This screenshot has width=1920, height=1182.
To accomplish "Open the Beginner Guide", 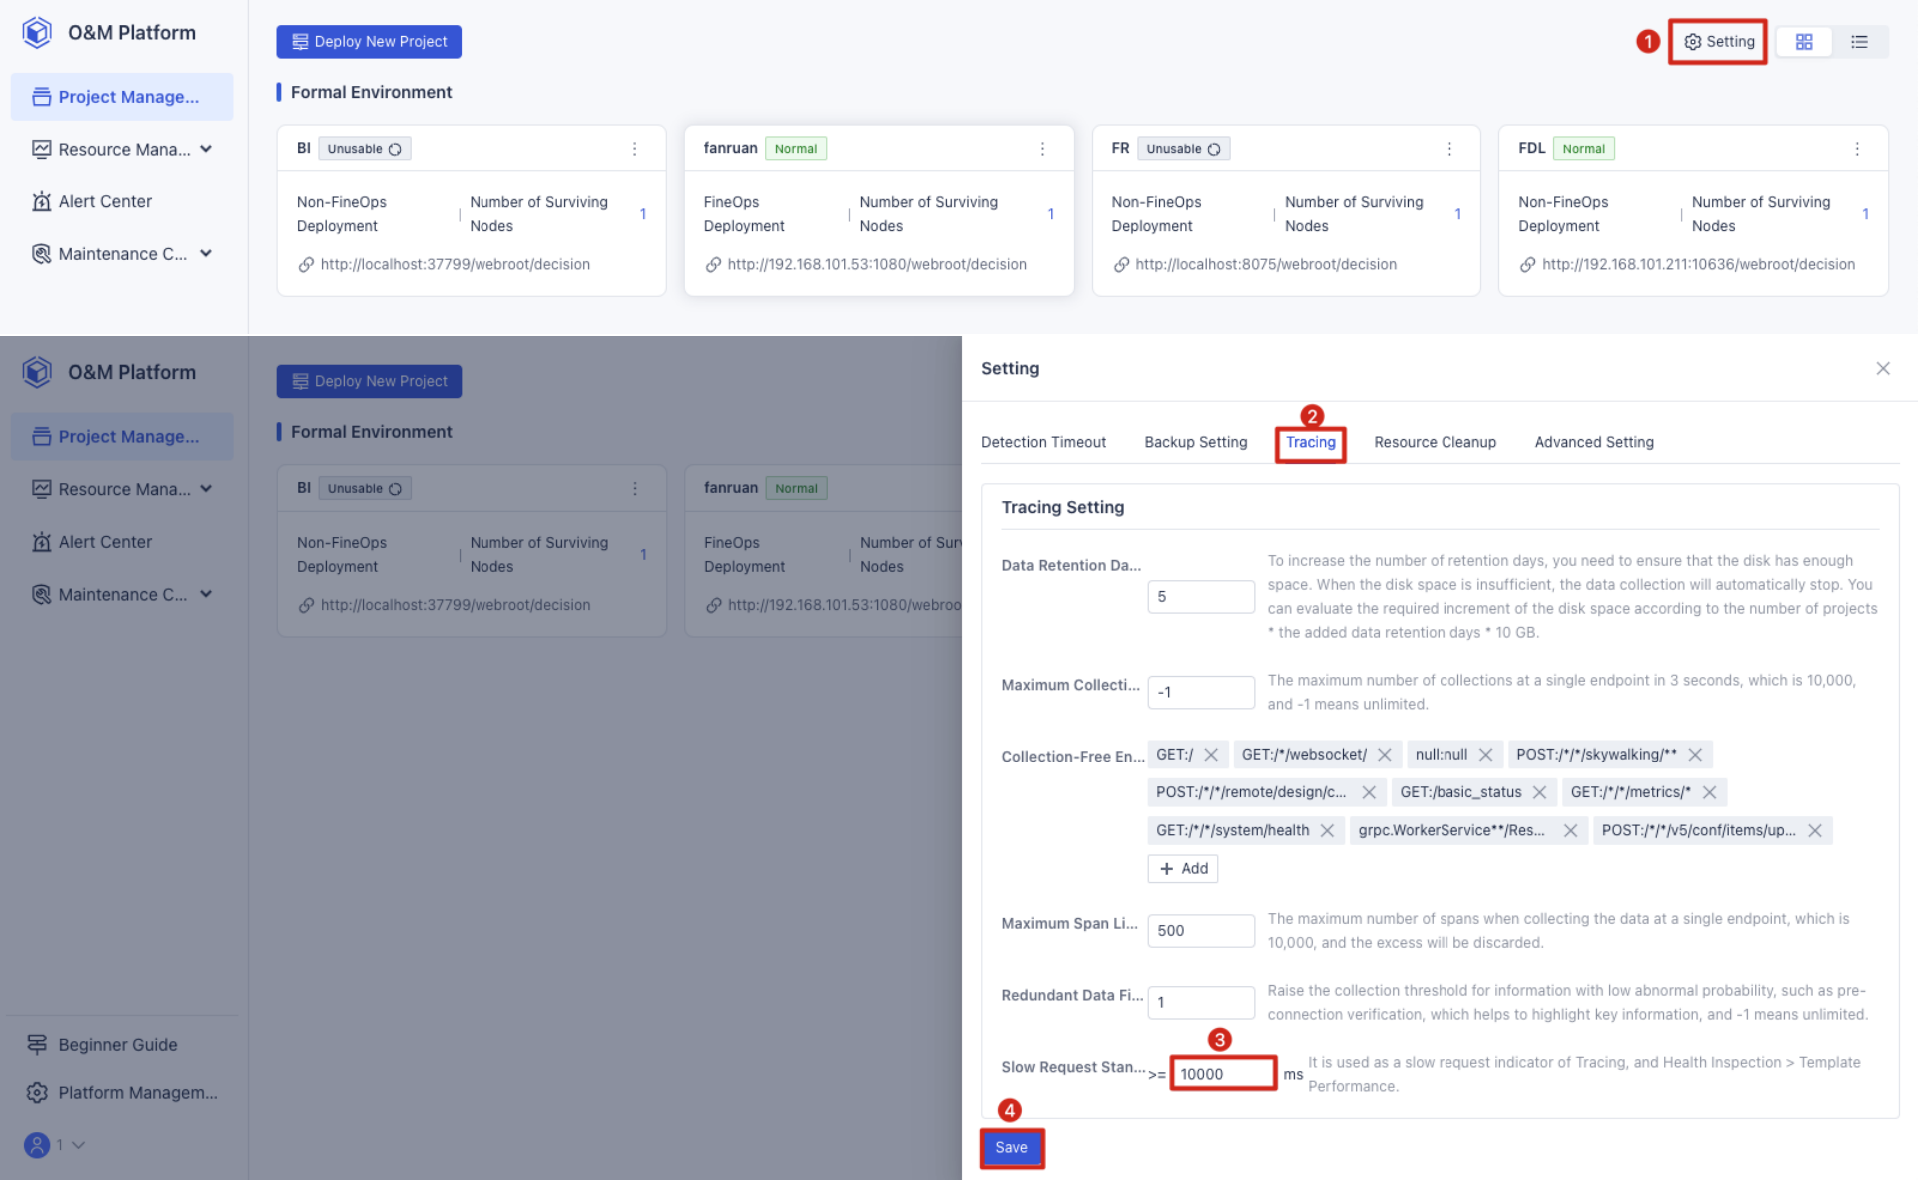I will click(x=117, y=1044).
